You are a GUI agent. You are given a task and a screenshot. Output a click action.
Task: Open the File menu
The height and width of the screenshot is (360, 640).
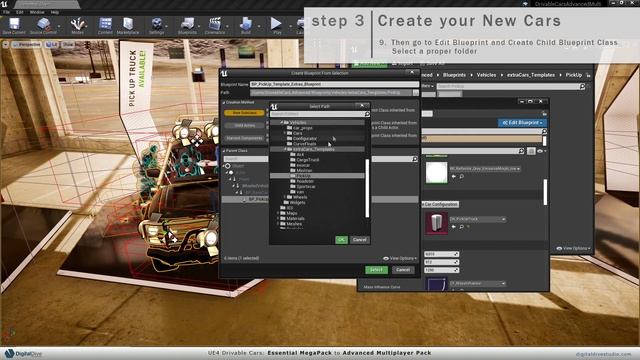(7, 12)
